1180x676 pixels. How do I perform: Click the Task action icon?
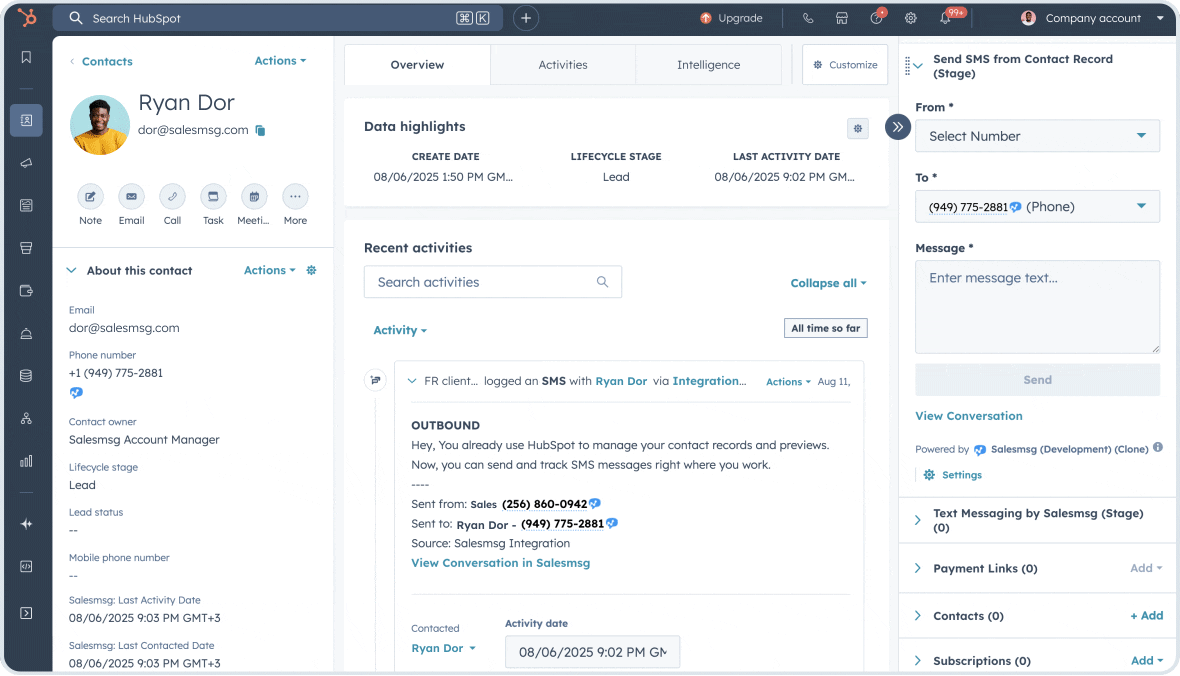[x=213, y=196]
